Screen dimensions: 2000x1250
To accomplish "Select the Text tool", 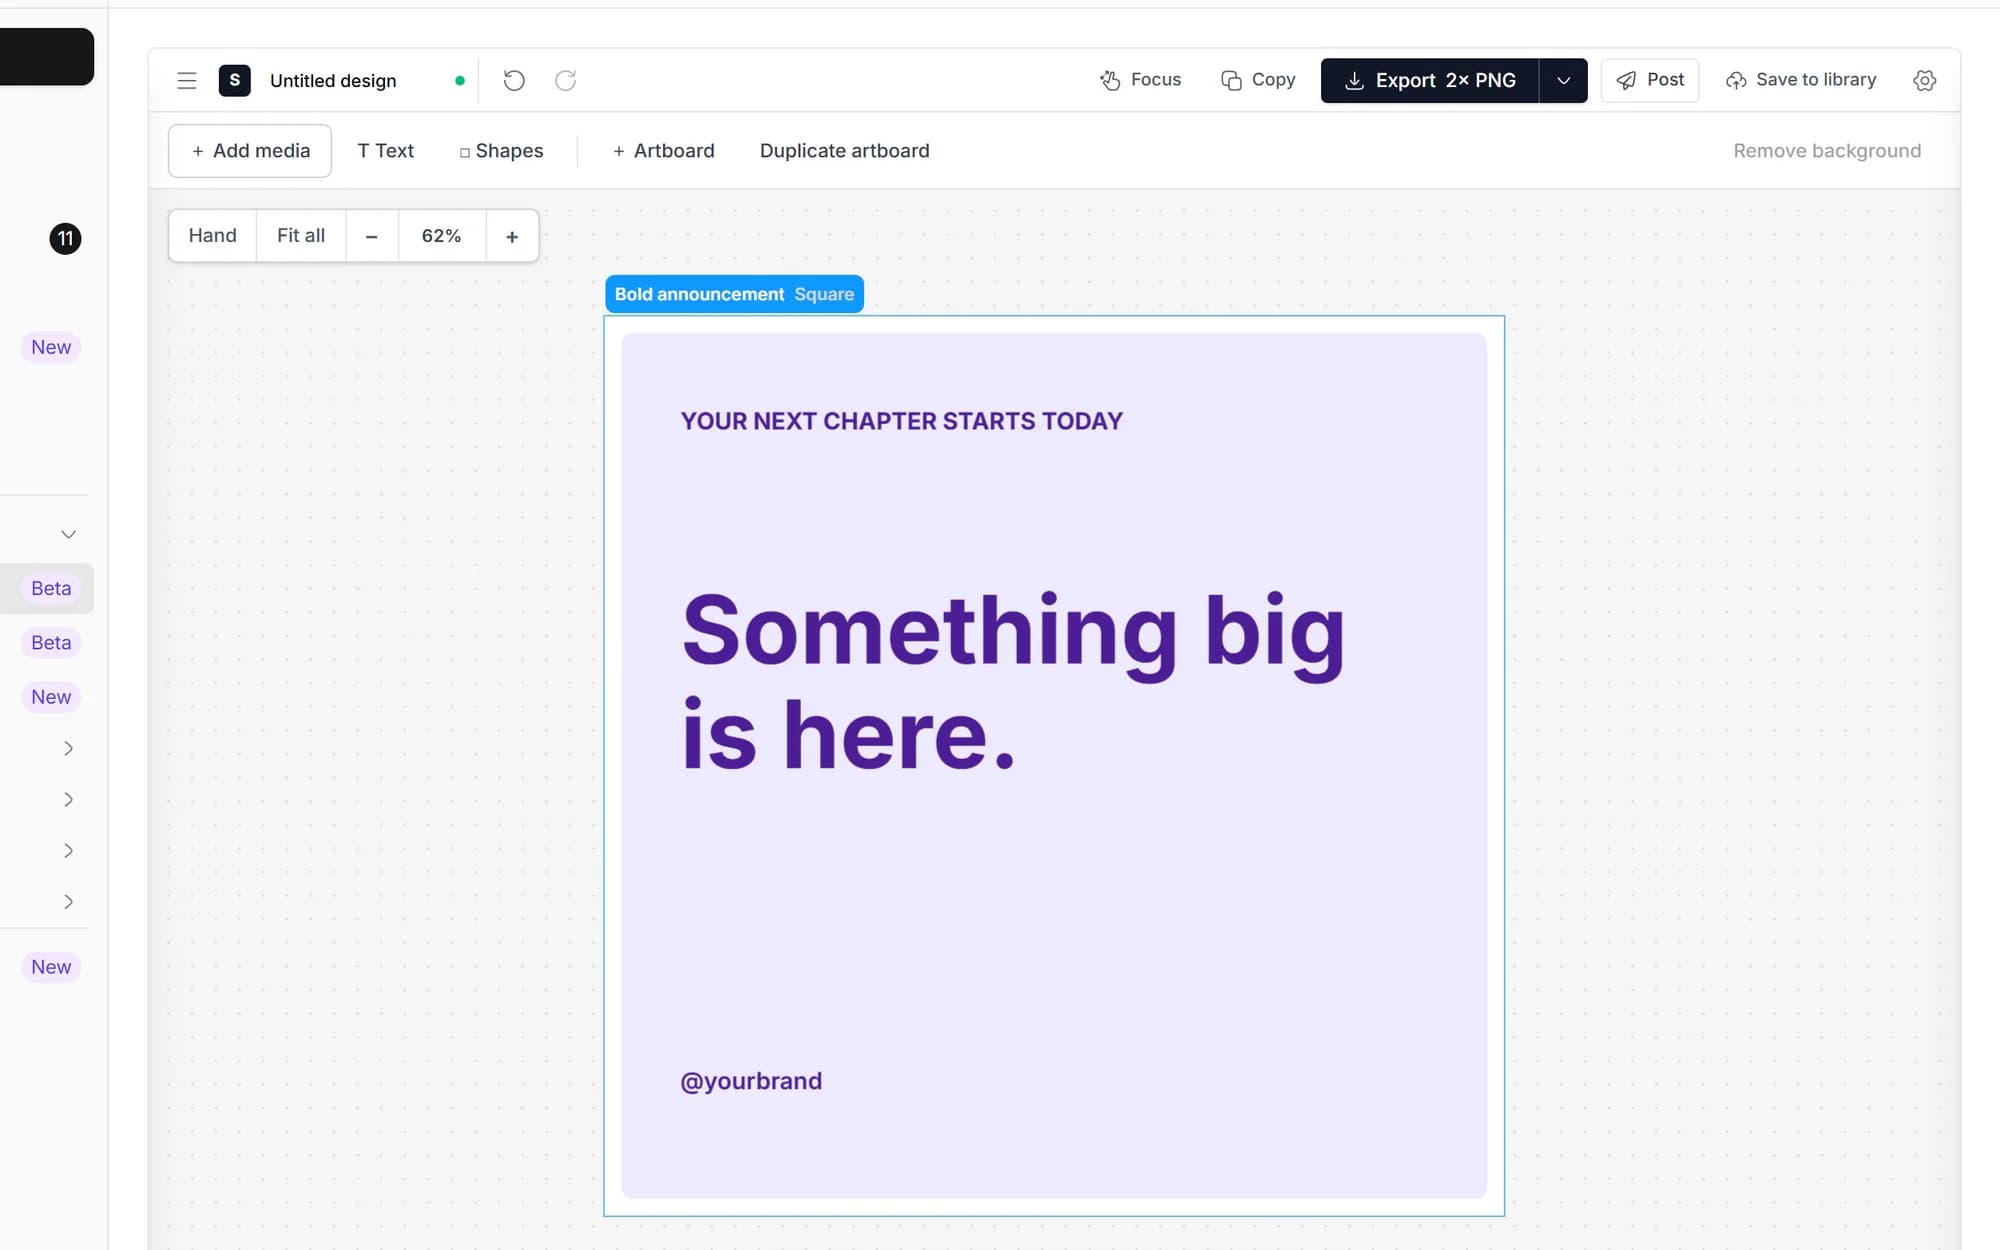I will point(386,151).
